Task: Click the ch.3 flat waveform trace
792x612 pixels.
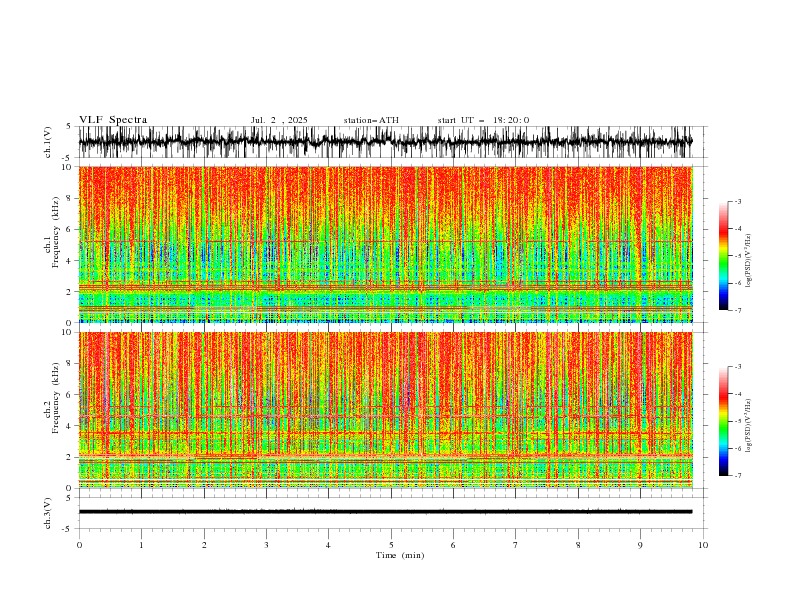Action: [x=385, y=512]
